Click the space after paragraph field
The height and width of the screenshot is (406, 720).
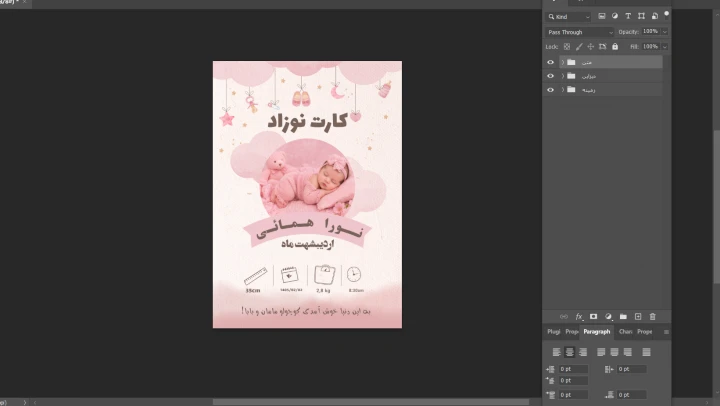click(x=631, y=395)
